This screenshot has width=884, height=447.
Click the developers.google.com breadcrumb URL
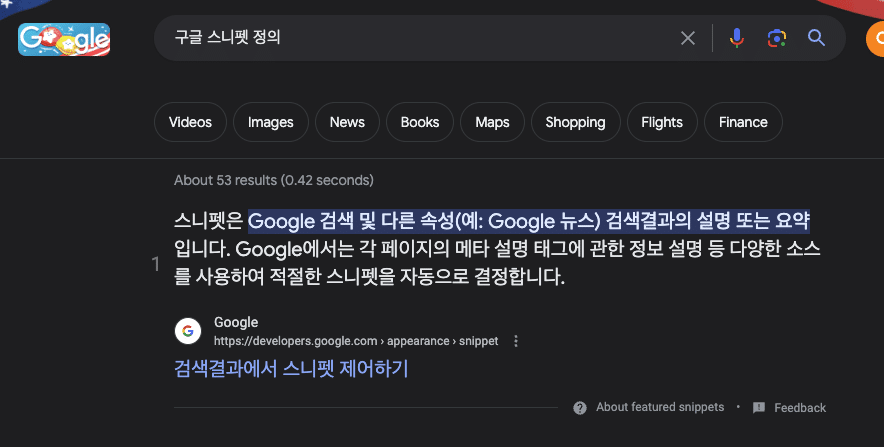coord(356,341)
